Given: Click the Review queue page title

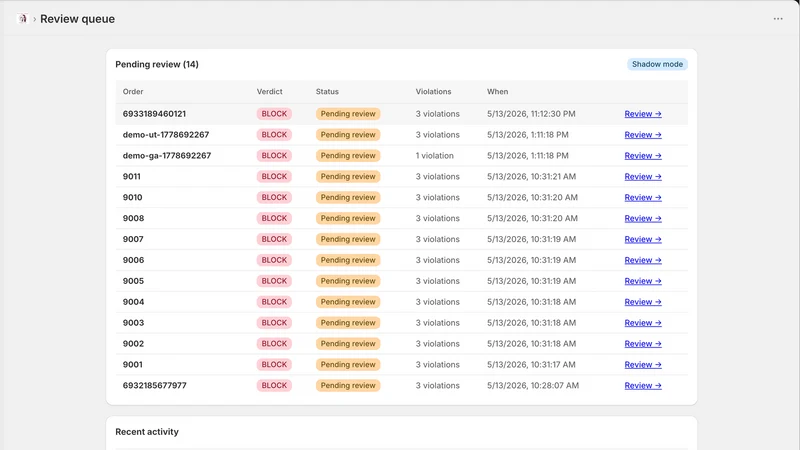Looking at the screenshot, I should click(78, 19).
